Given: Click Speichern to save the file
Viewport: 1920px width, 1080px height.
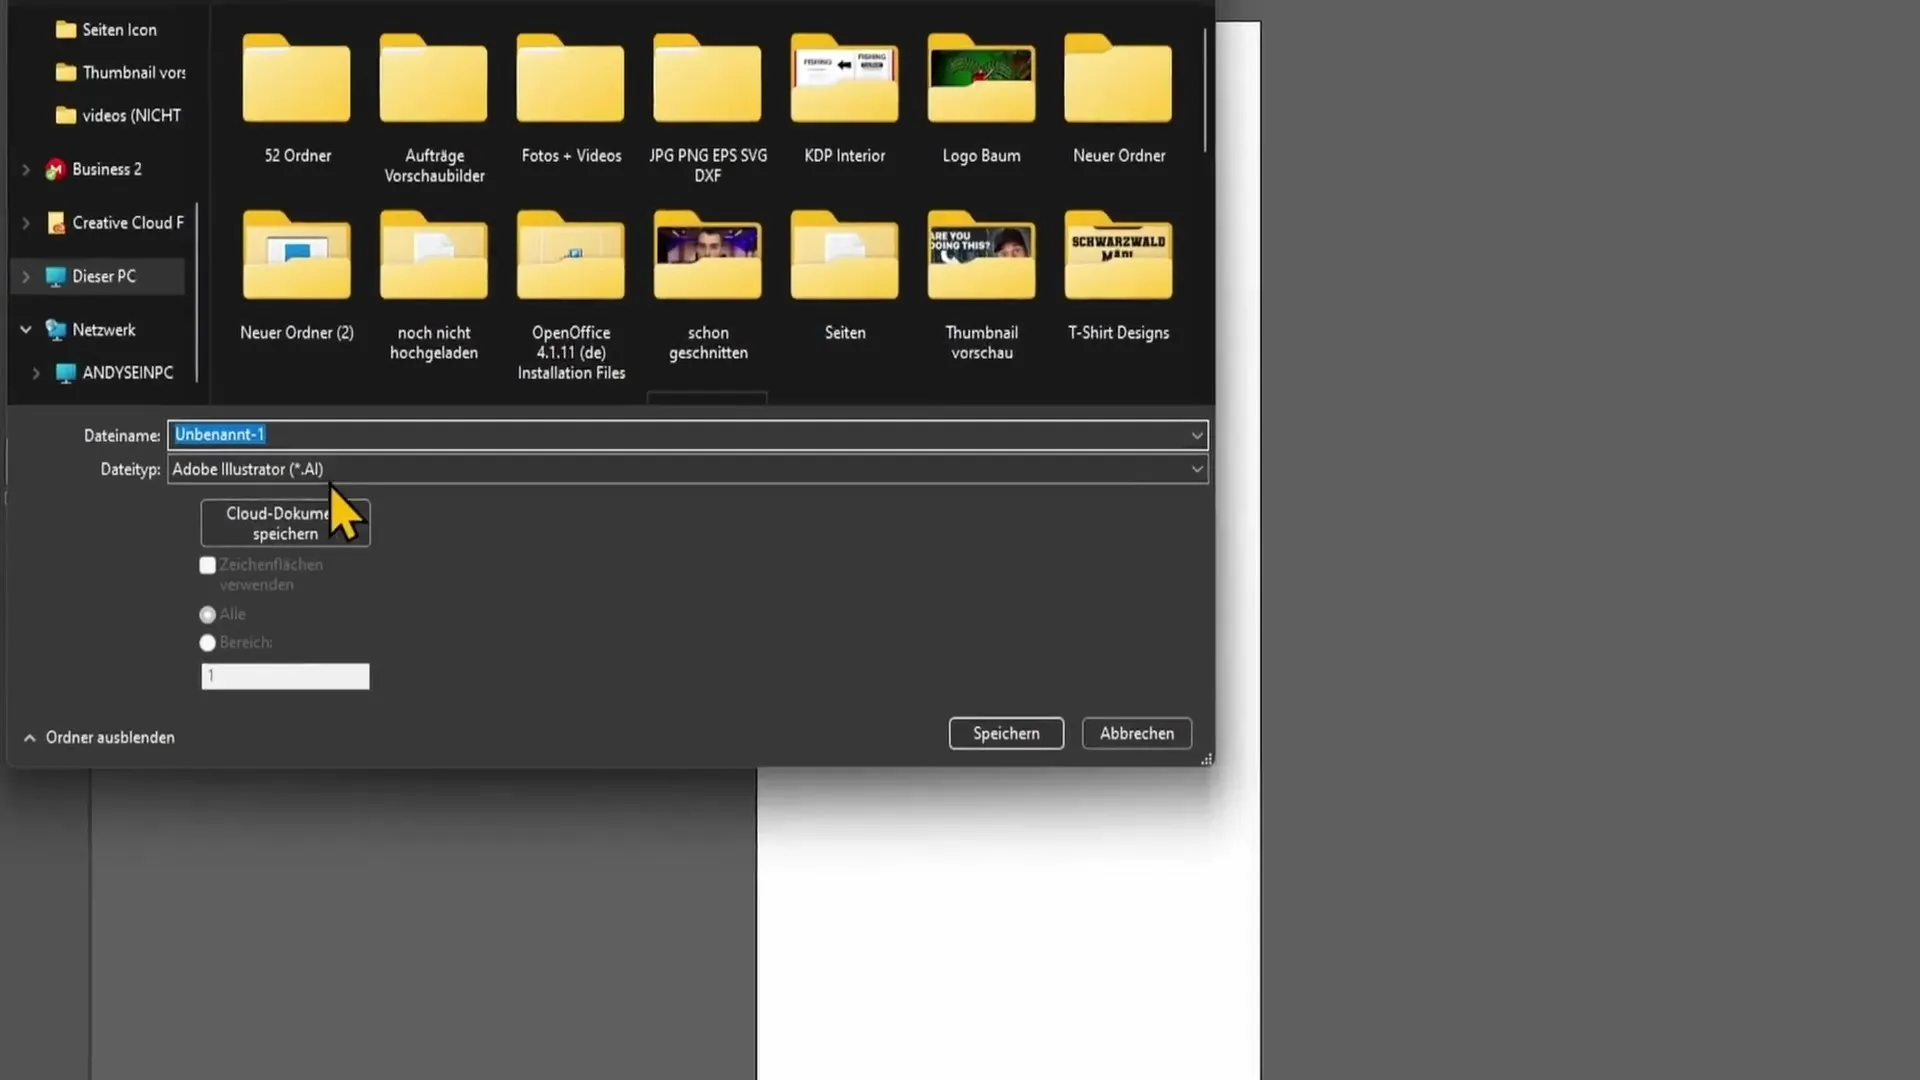Looking at the screenshot, I should [x=1006, y=733].
